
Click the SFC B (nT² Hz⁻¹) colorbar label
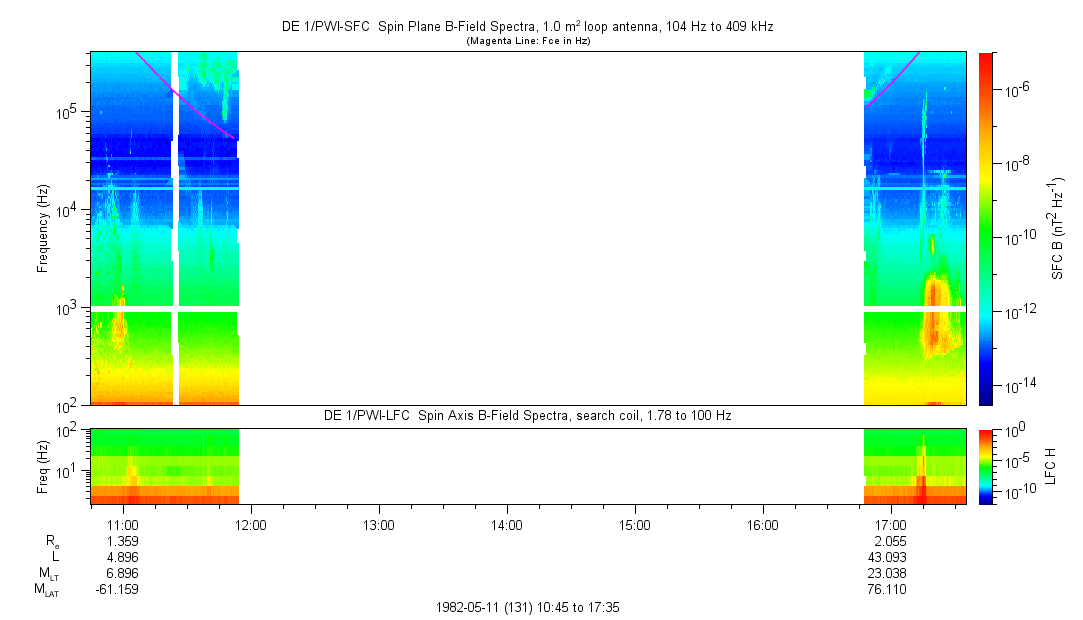click(1056, 228)
